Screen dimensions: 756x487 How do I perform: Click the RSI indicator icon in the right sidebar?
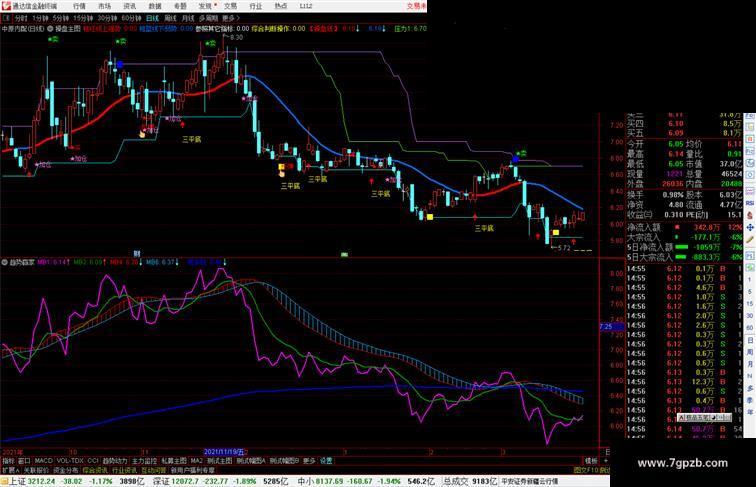pyautogui.click(x=750, y=203)
